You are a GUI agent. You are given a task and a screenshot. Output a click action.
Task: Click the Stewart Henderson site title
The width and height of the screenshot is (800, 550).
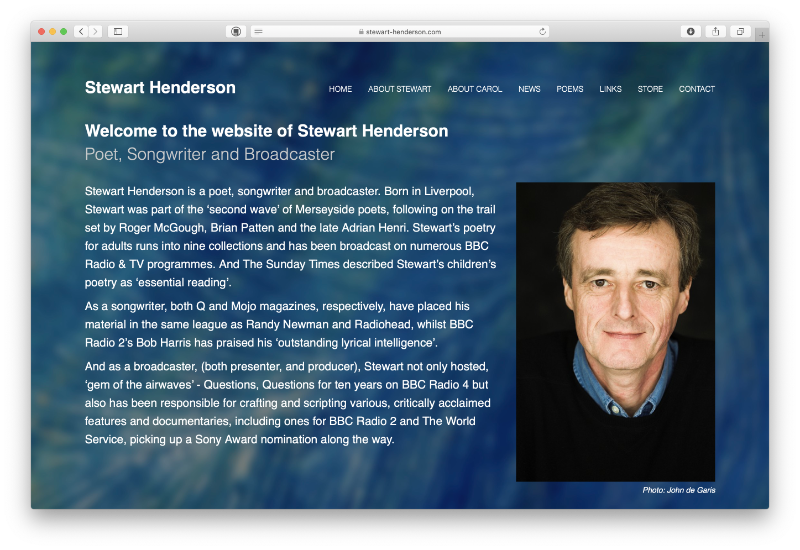(160, 87)
